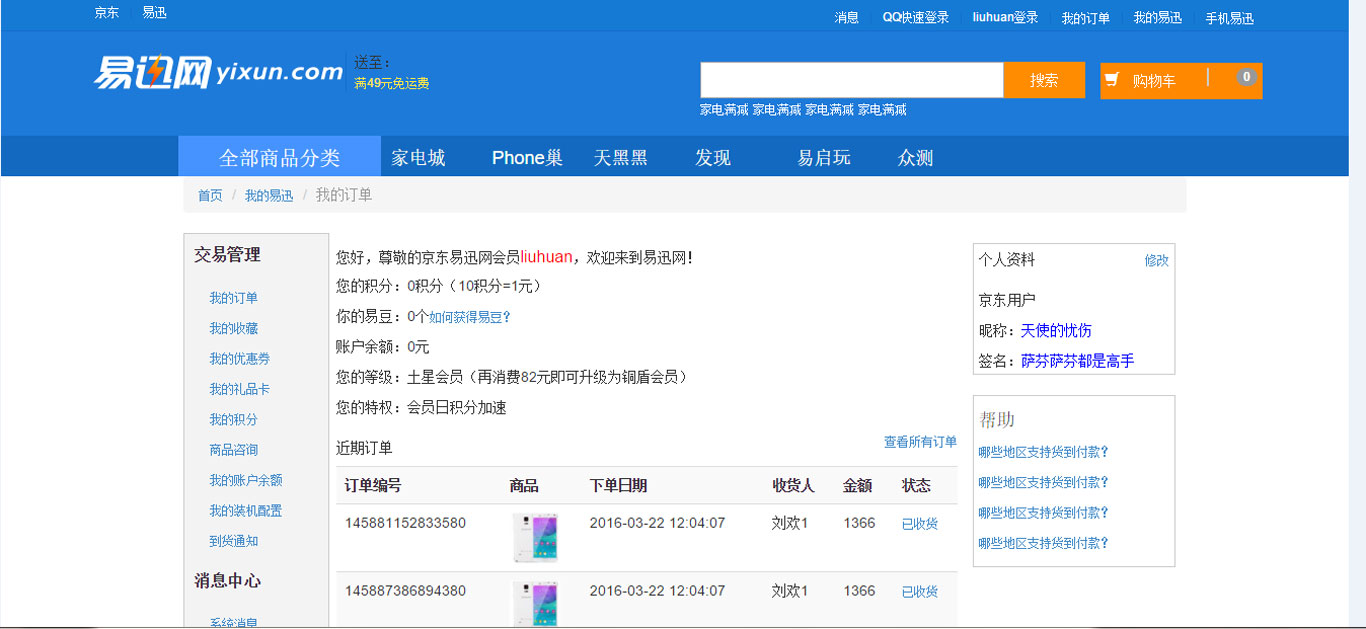Click 查看所有订单 link
The width and height of the screenshot is (1366, 629).
tap(920, 442)
